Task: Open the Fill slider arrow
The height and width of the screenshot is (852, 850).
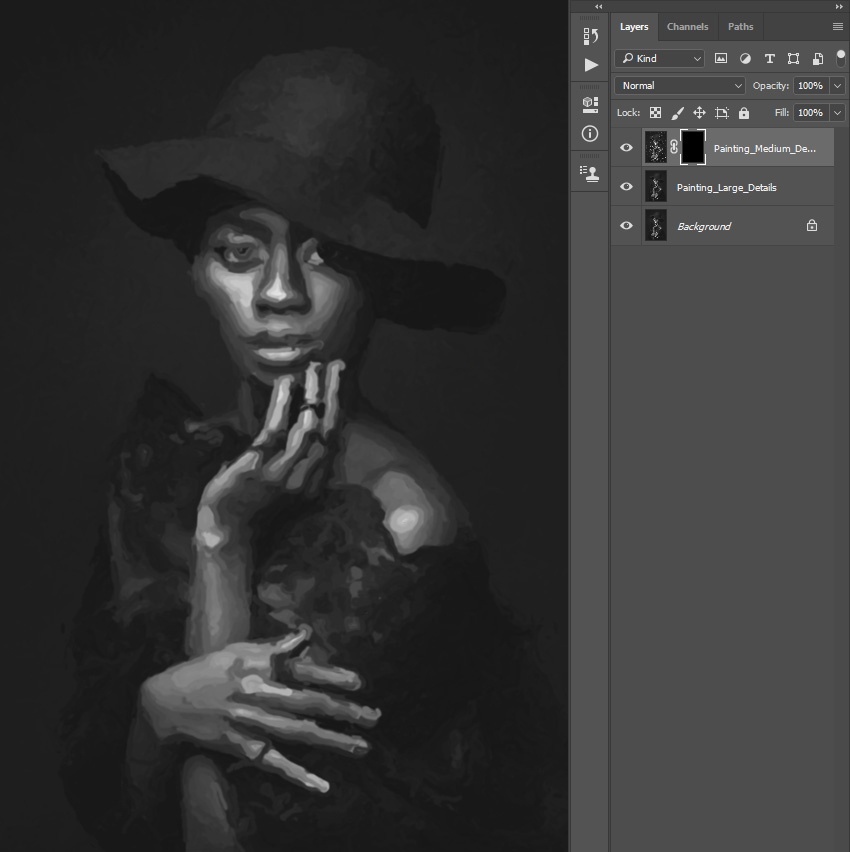Action: pyautogui.click(x=838, y=112)
